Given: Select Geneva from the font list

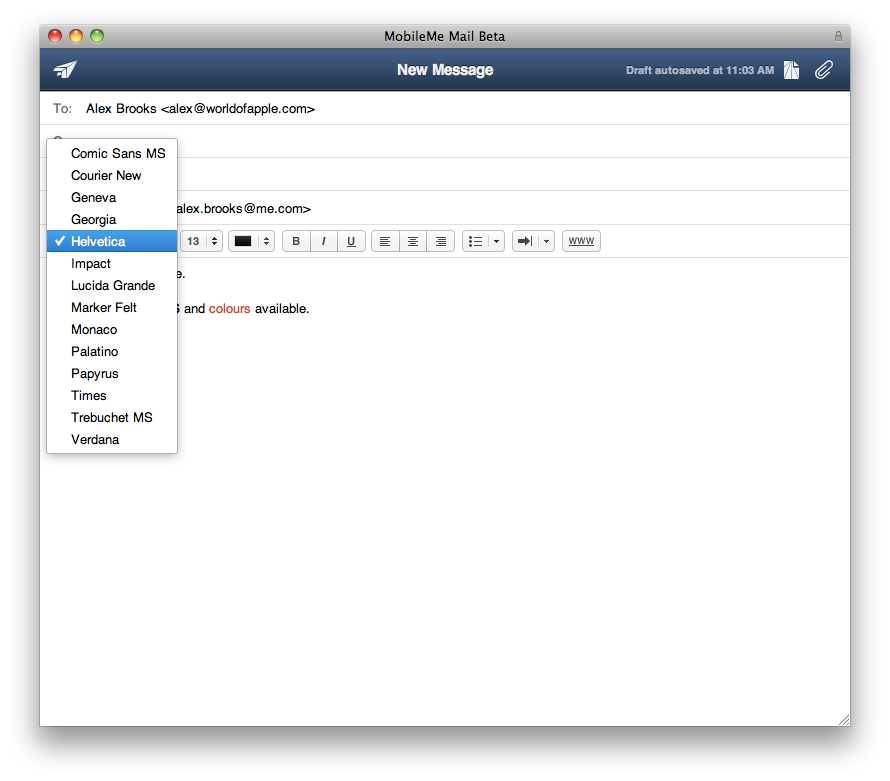Looking at the screenshot, I should pos(112,198).
